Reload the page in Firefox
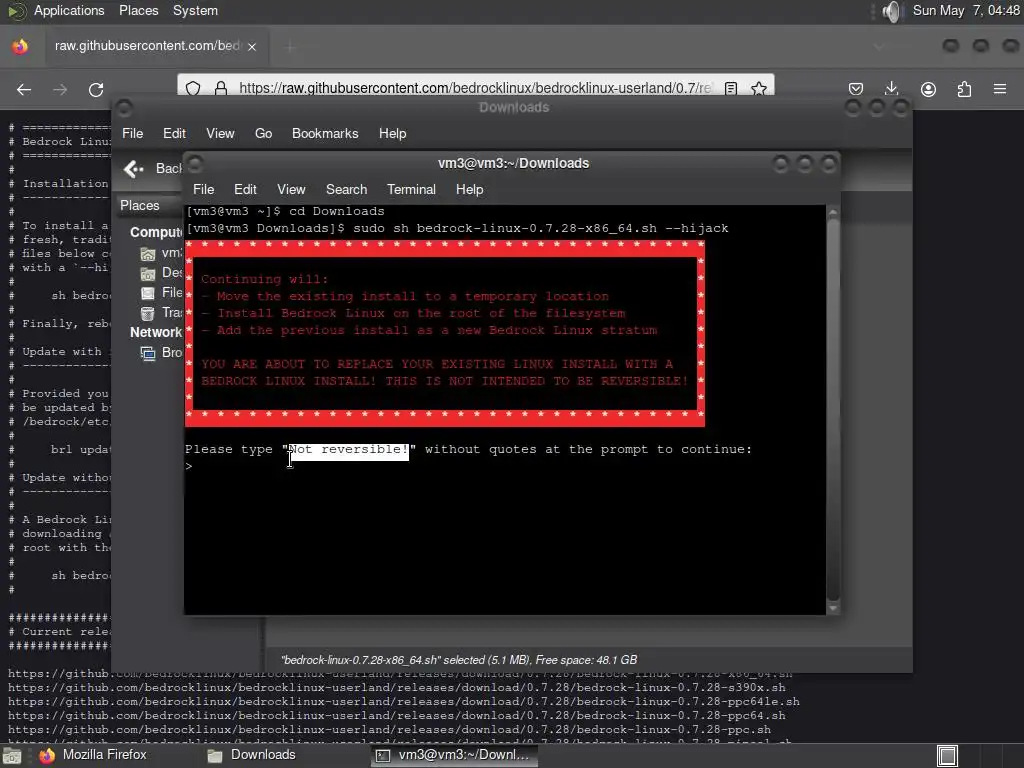 (x=96, y=89)
